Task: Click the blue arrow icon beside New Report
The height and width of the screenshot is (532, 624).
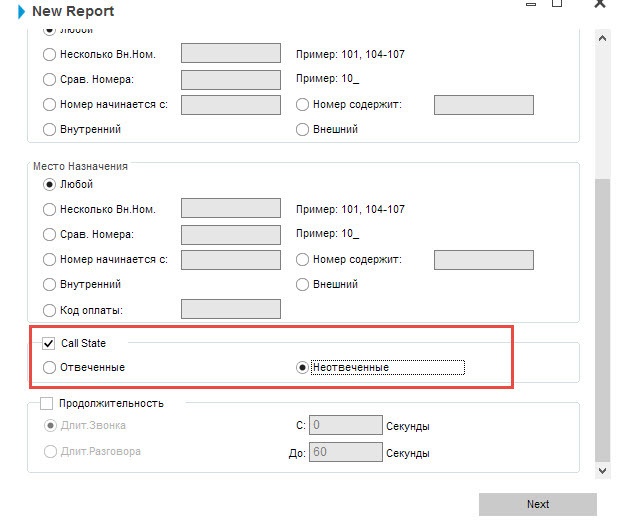Action: tap(22, 12)
